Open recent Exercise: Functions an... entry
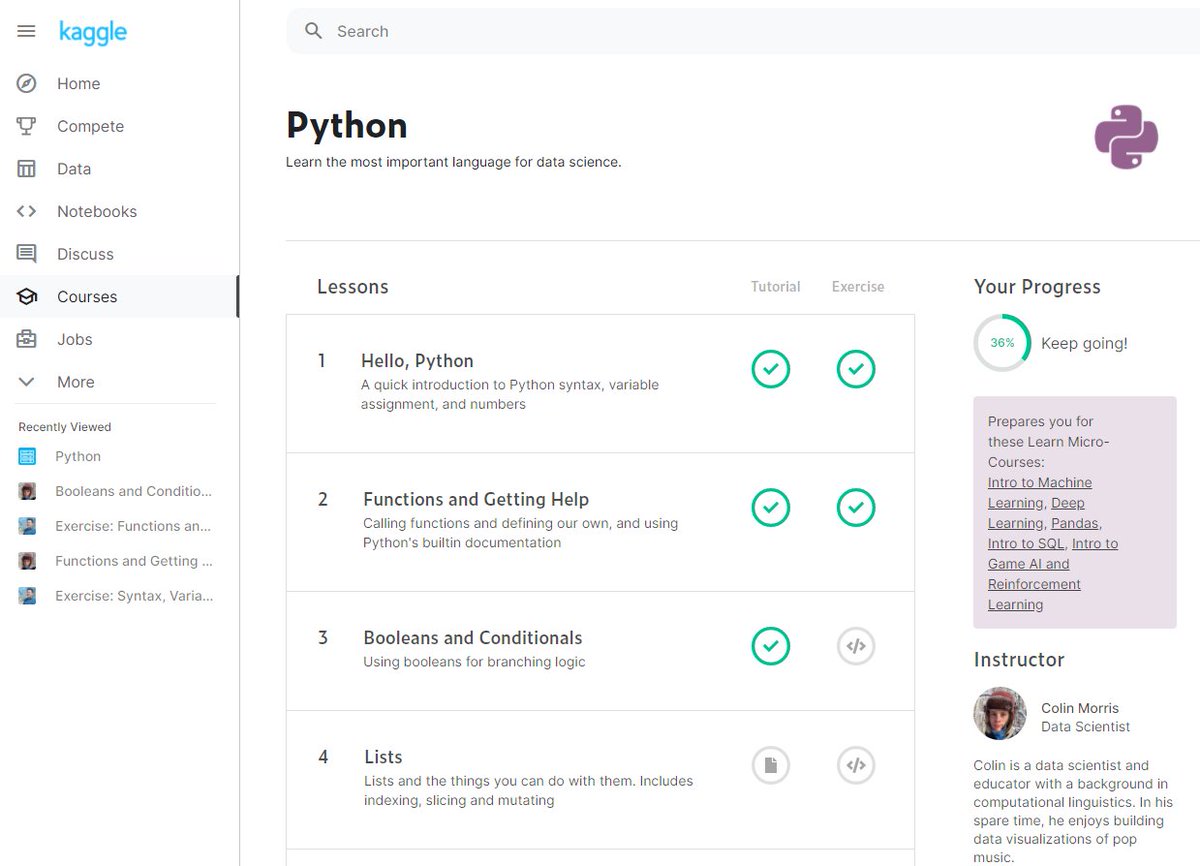The width and height of the screenshot is (1200, 866). (x=133, y=526)
